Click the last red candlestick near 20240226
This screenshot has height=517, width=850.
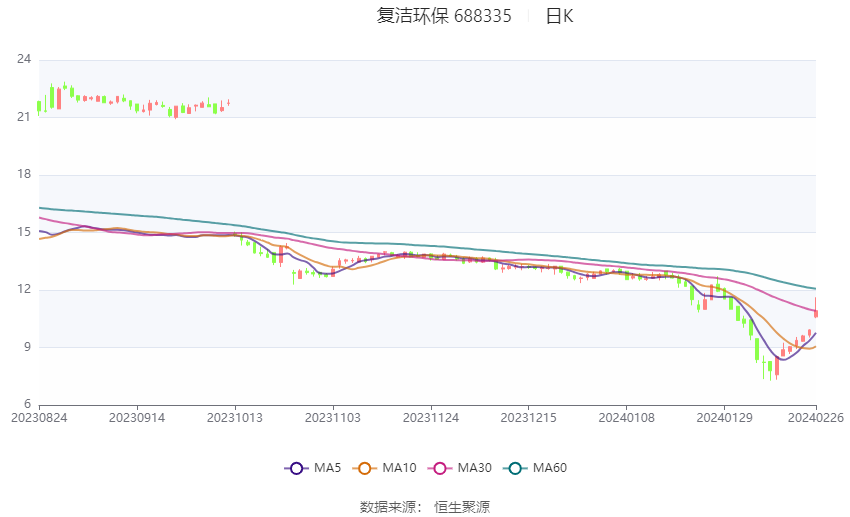coord(816,308)
